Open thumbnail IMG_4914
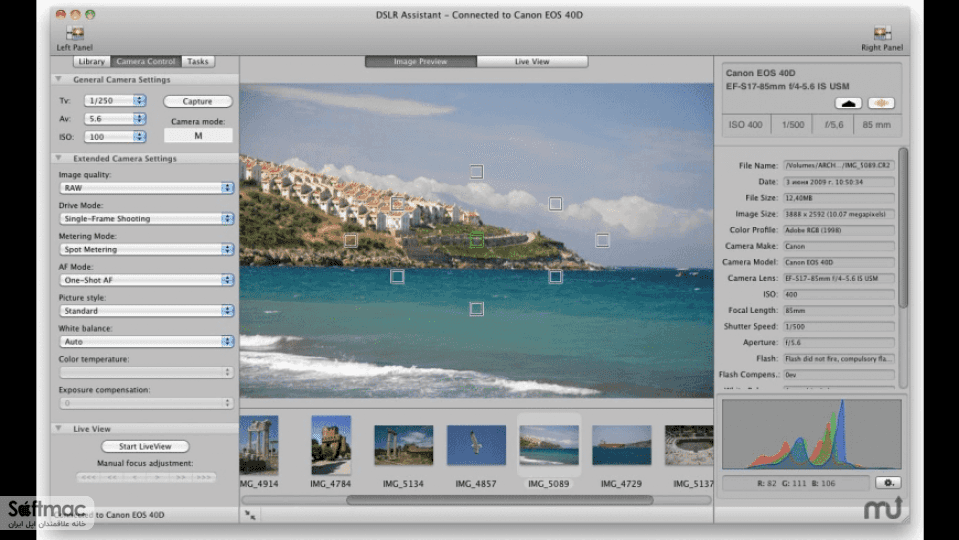The height and width of the screenshot is (540, 959). tap(259, 445)
